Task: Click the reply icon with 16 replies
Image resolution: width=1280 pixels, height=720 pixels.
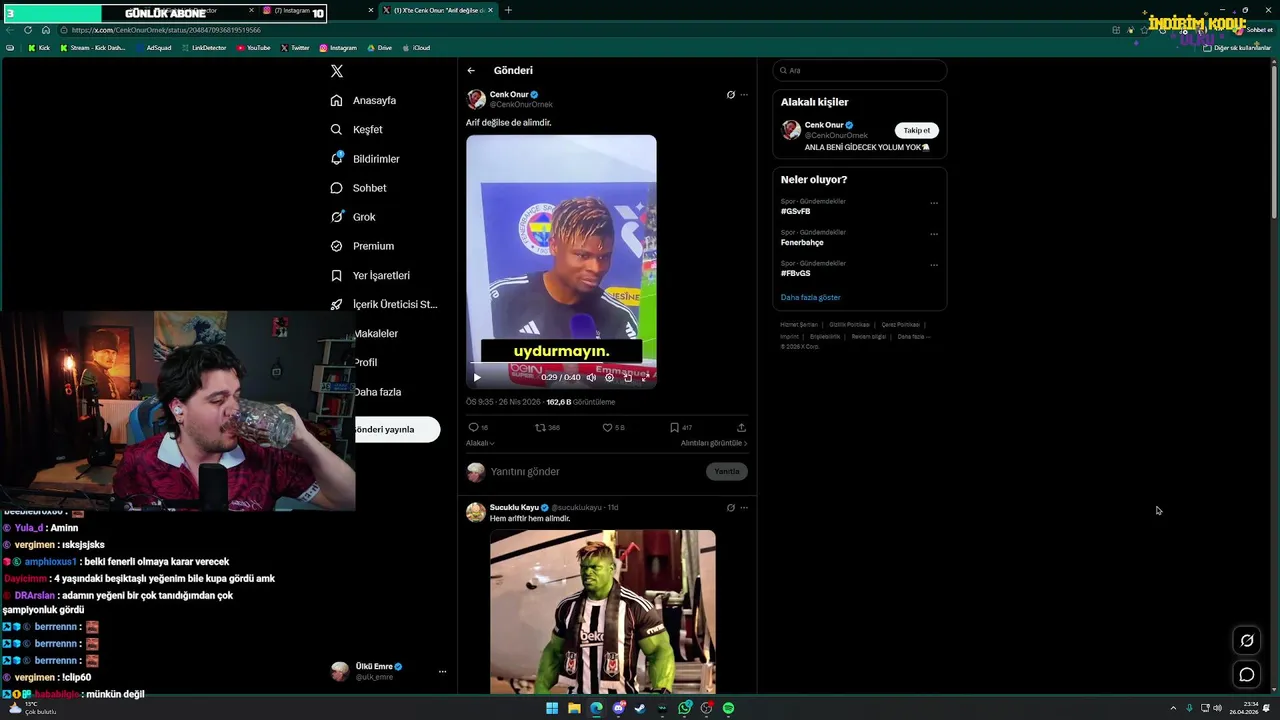Action: tap(474, 427)
